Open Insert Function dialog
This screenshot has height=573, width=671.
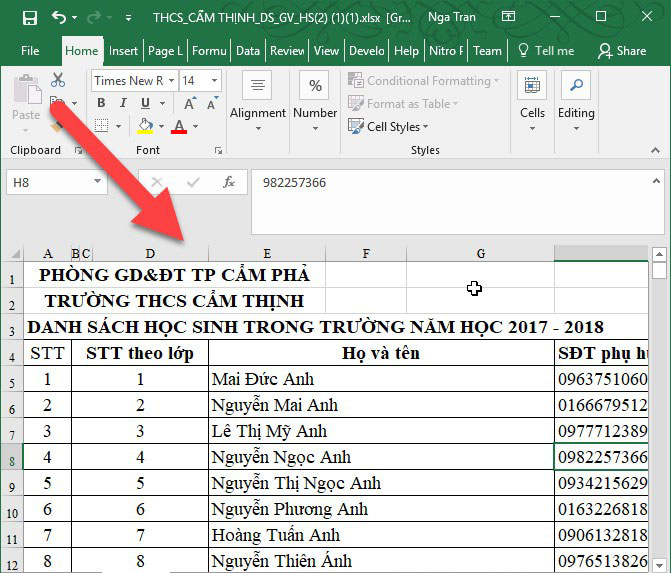[229, 182]
